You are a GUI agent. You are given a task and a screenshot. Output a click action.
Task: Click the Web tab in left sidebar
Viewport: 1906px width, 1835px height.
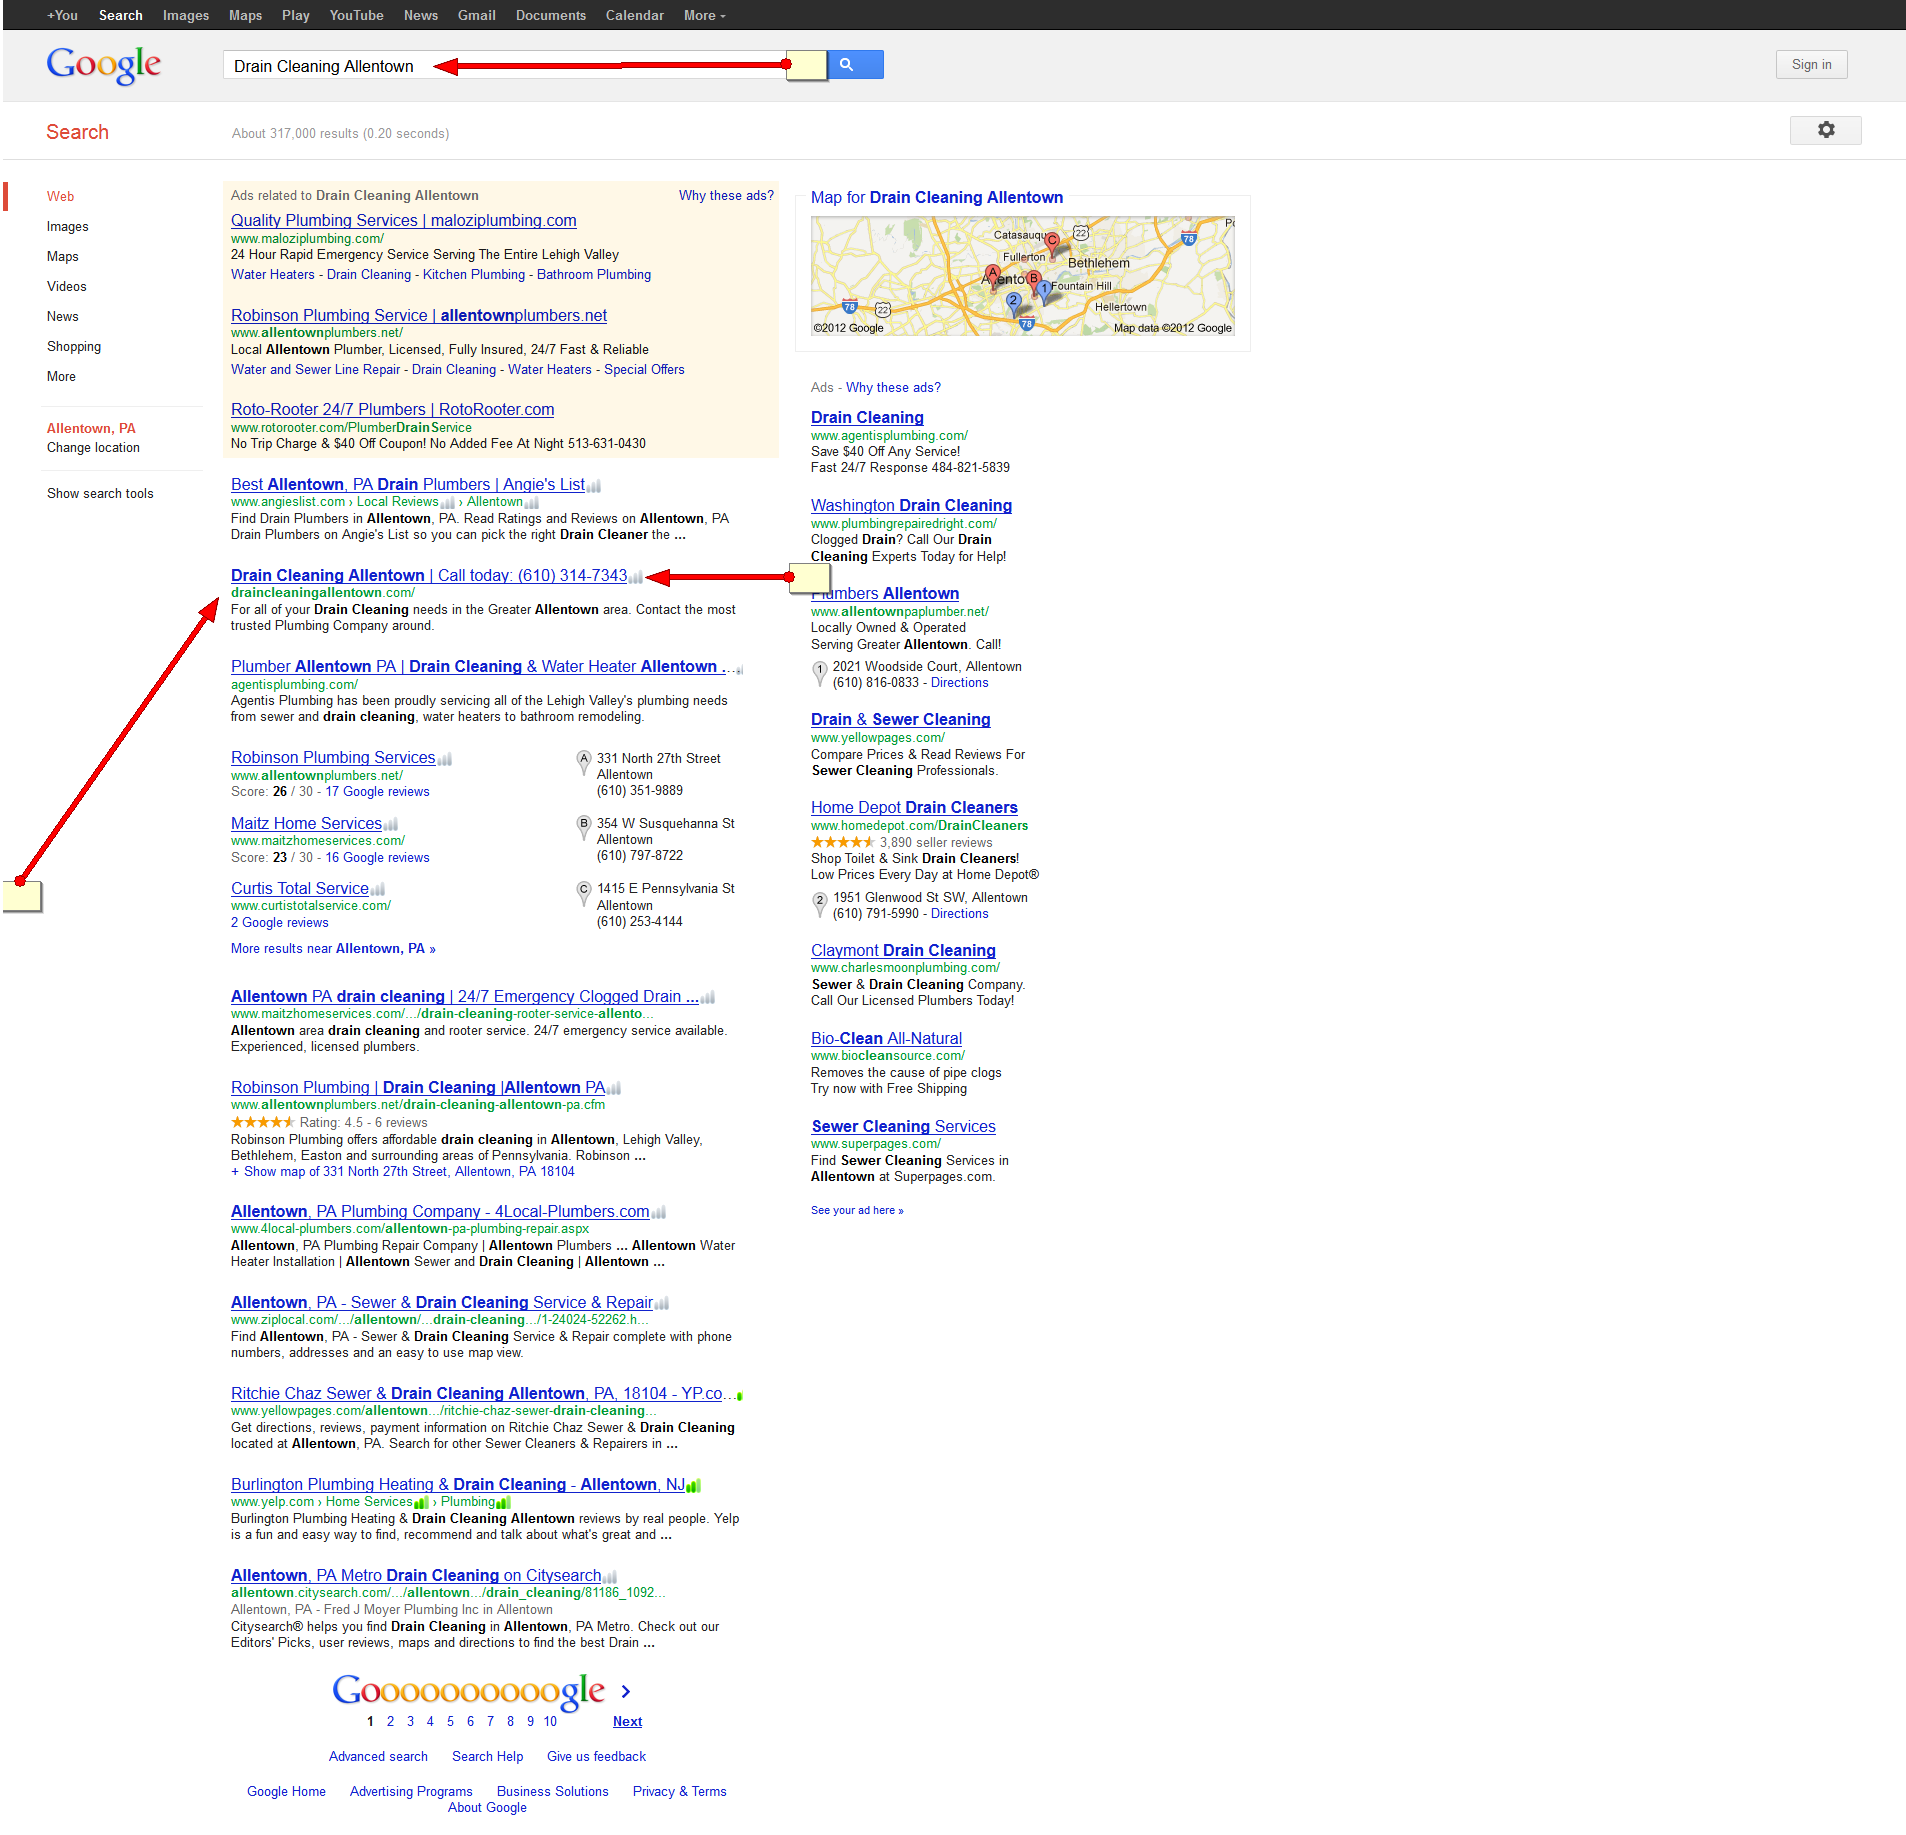(x=60, y=197)
